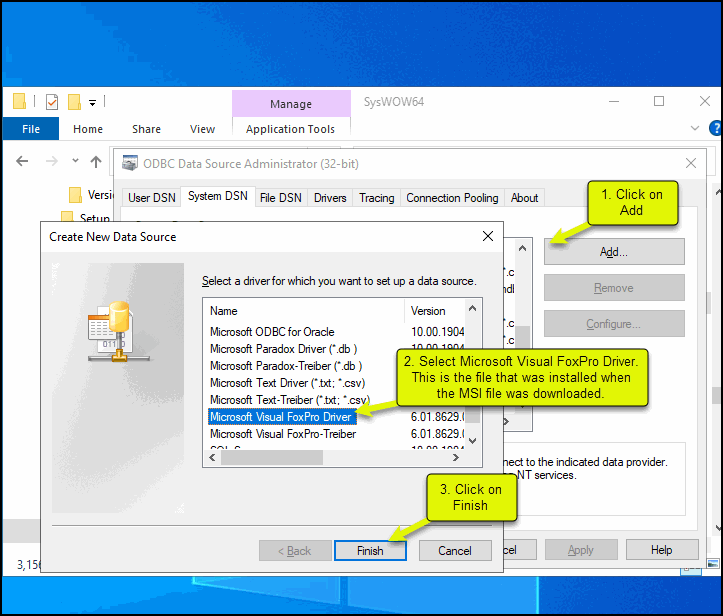Click the folder icon in Explorer title bar
Image resolution: width=723 pixels, height=616 pixels.
(x=19, y=101)
